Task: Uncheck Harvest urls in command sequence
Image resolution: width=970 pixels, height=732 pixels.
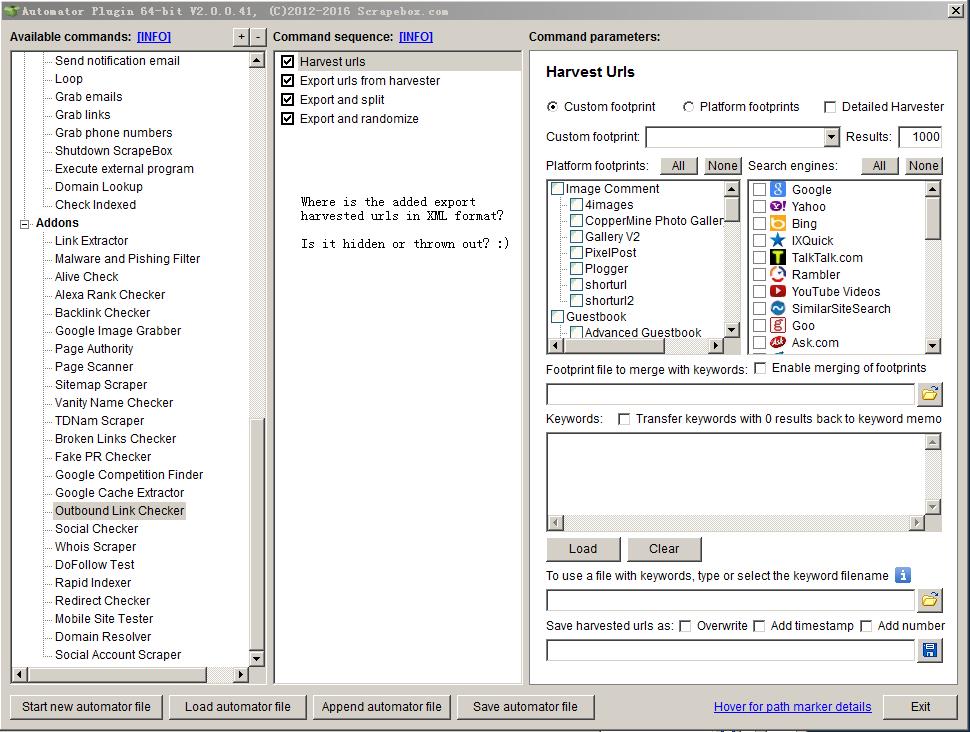Action: [287, 61]
